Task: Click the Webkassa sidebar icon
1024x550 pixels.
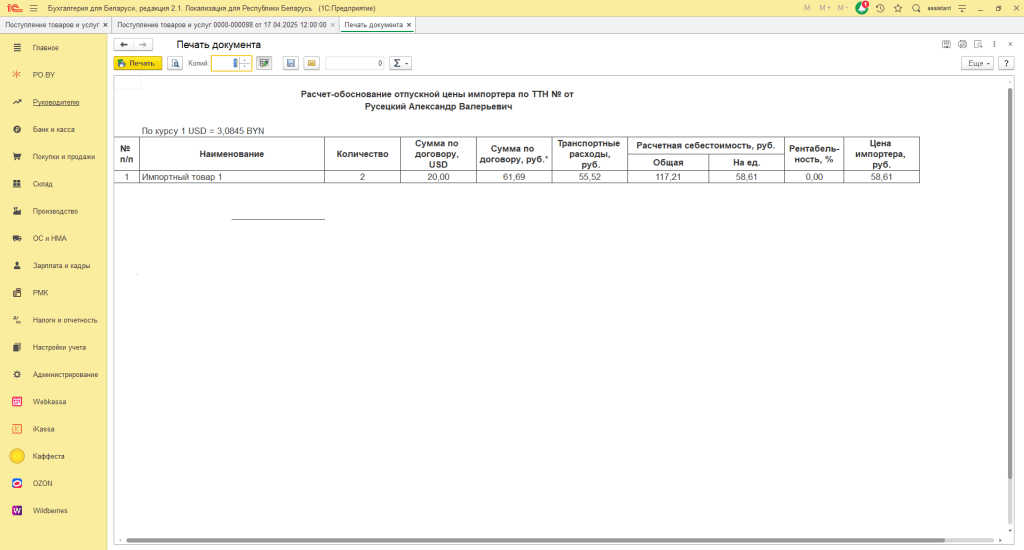Action: tap(17, 402)
